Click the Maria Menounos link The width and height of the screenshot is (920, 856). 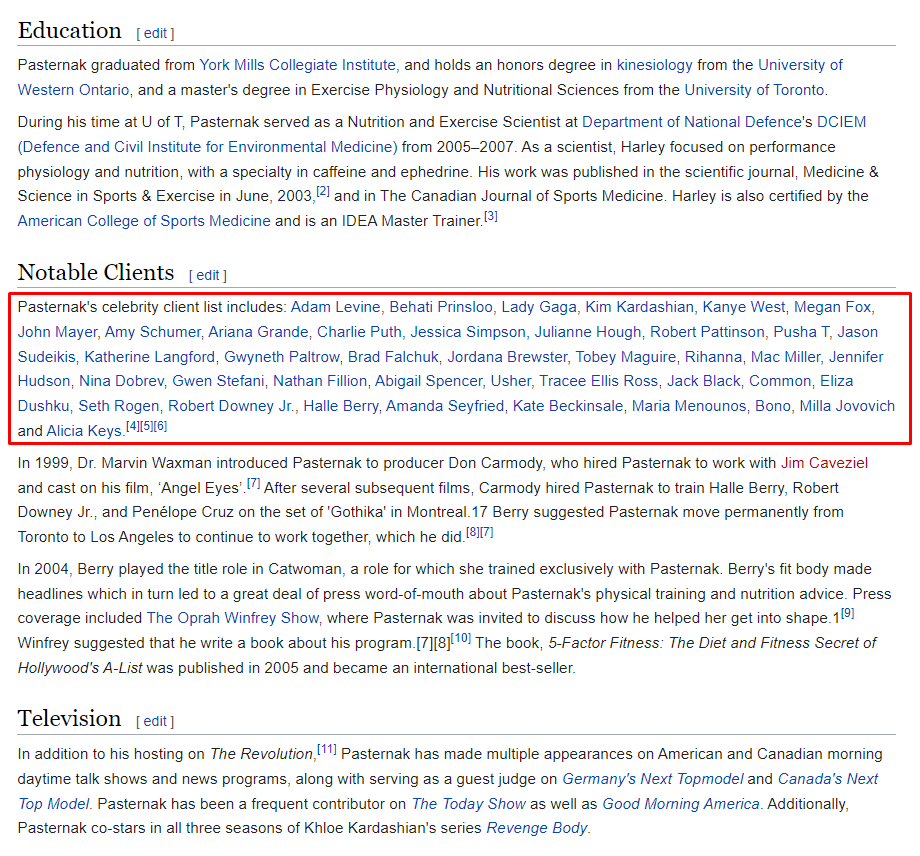[x=689, y=406]
